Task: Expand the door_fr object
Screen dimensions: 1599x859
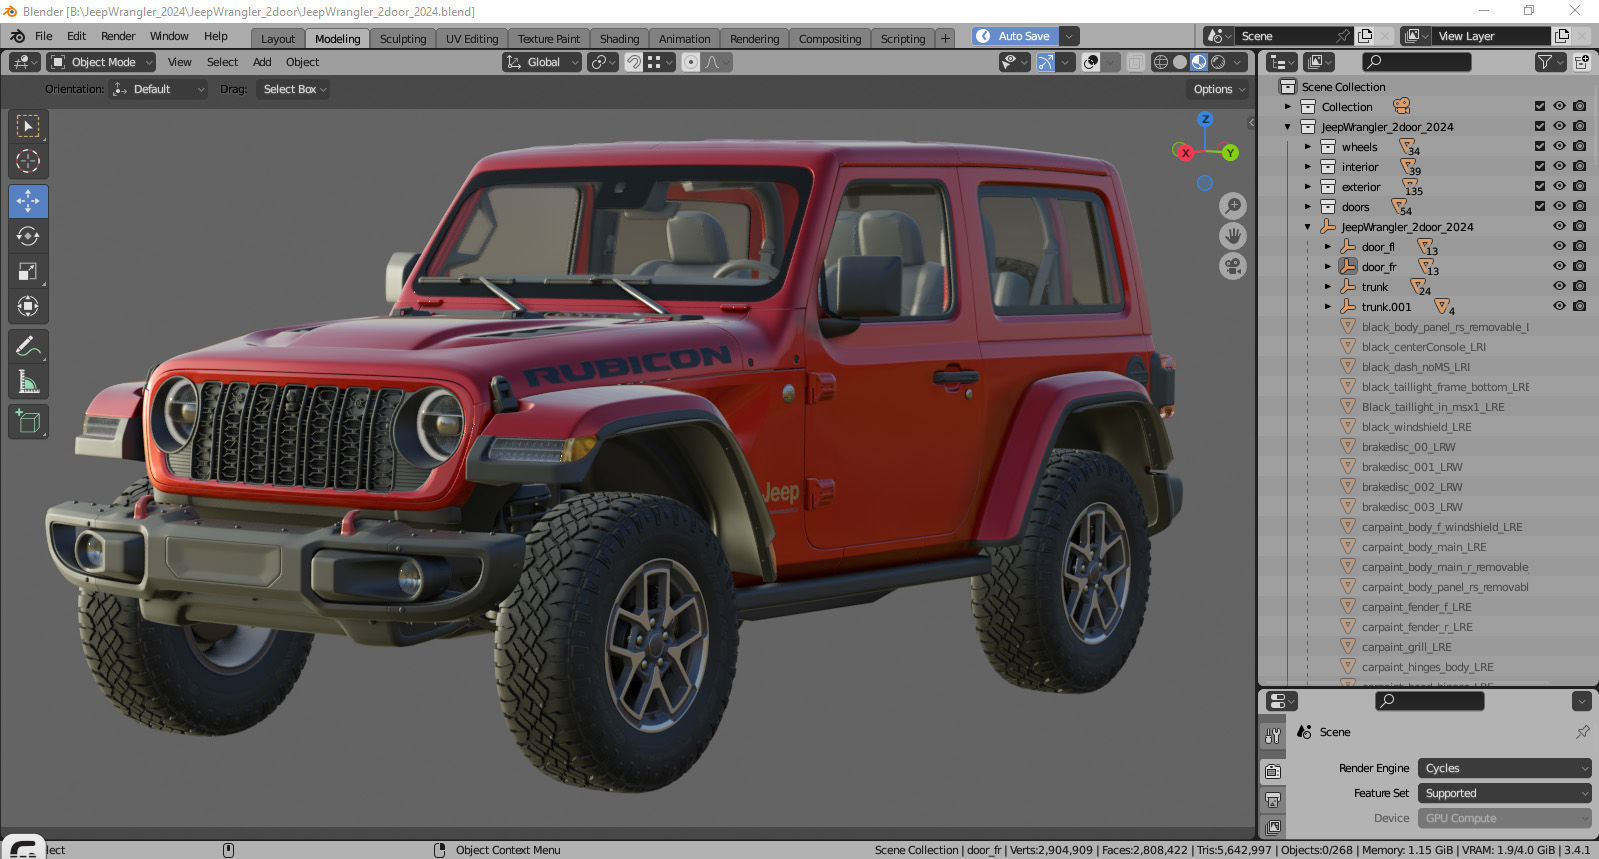Action: [1327, 267]
